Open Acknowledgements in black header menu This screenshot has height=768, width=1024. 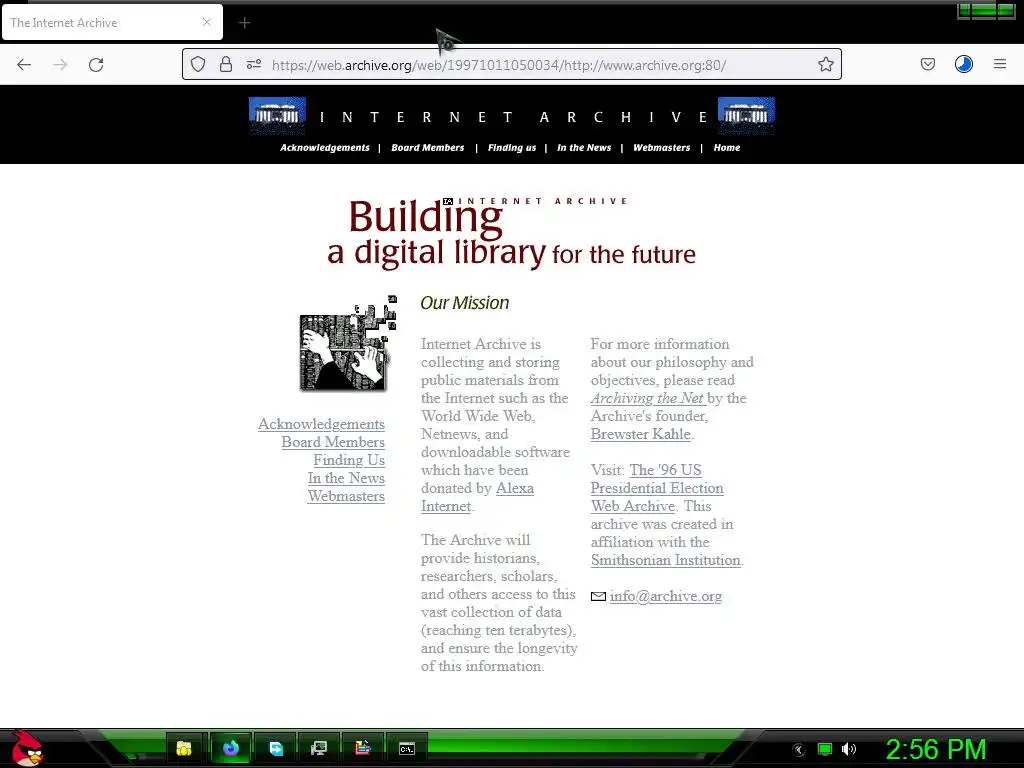tap(325, 148)
